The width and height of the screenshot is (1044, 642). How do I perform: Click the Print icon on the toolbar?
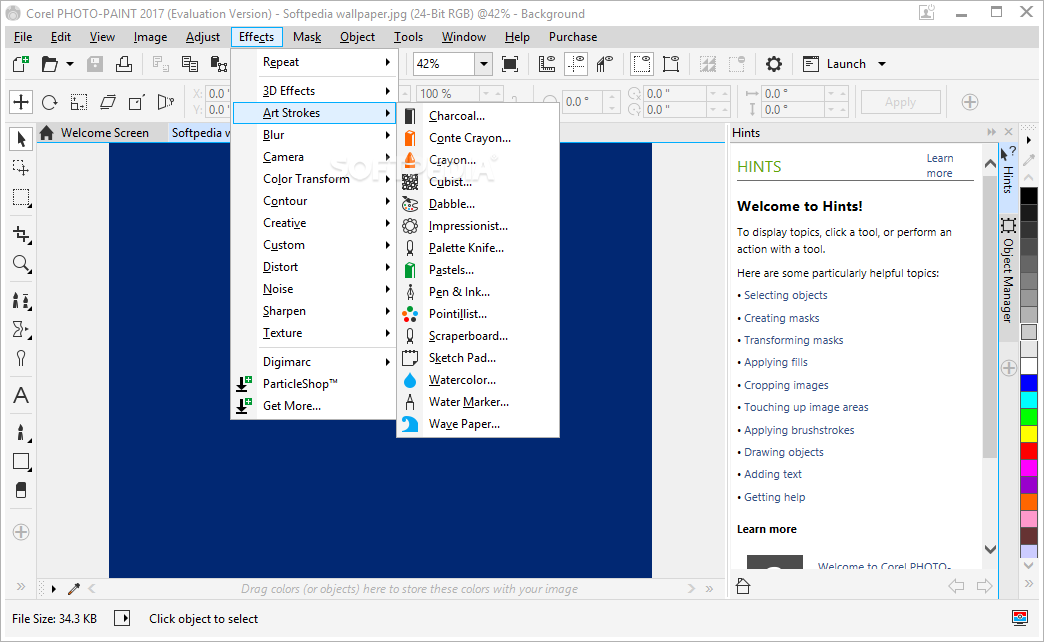coord(124,63)
